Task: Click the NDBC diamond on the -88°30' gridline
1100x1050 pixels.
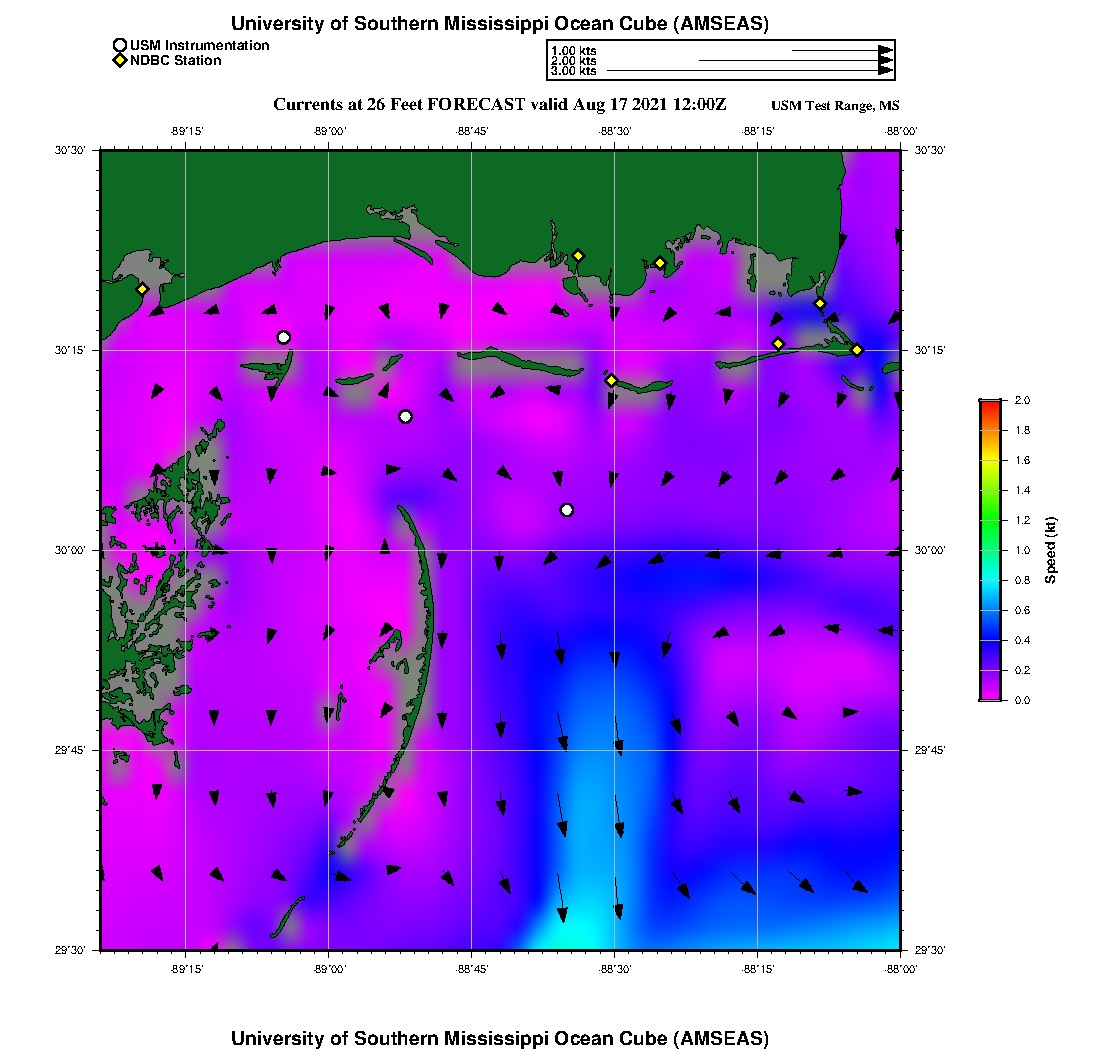Action: pyautogui.click(x=612, y=380)
